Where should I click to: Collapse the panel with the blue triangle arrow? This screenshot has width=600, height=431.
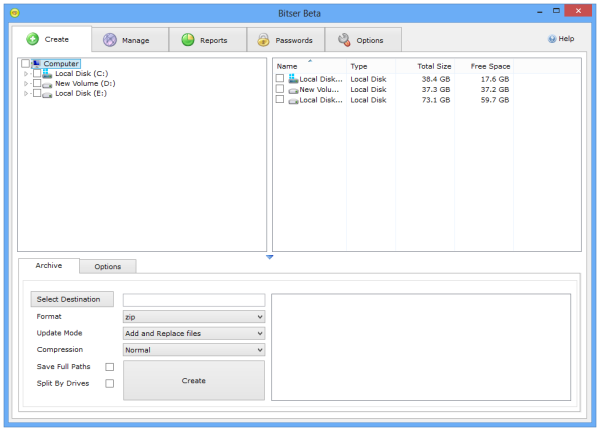pyautogui.click(x=269, y=257)
